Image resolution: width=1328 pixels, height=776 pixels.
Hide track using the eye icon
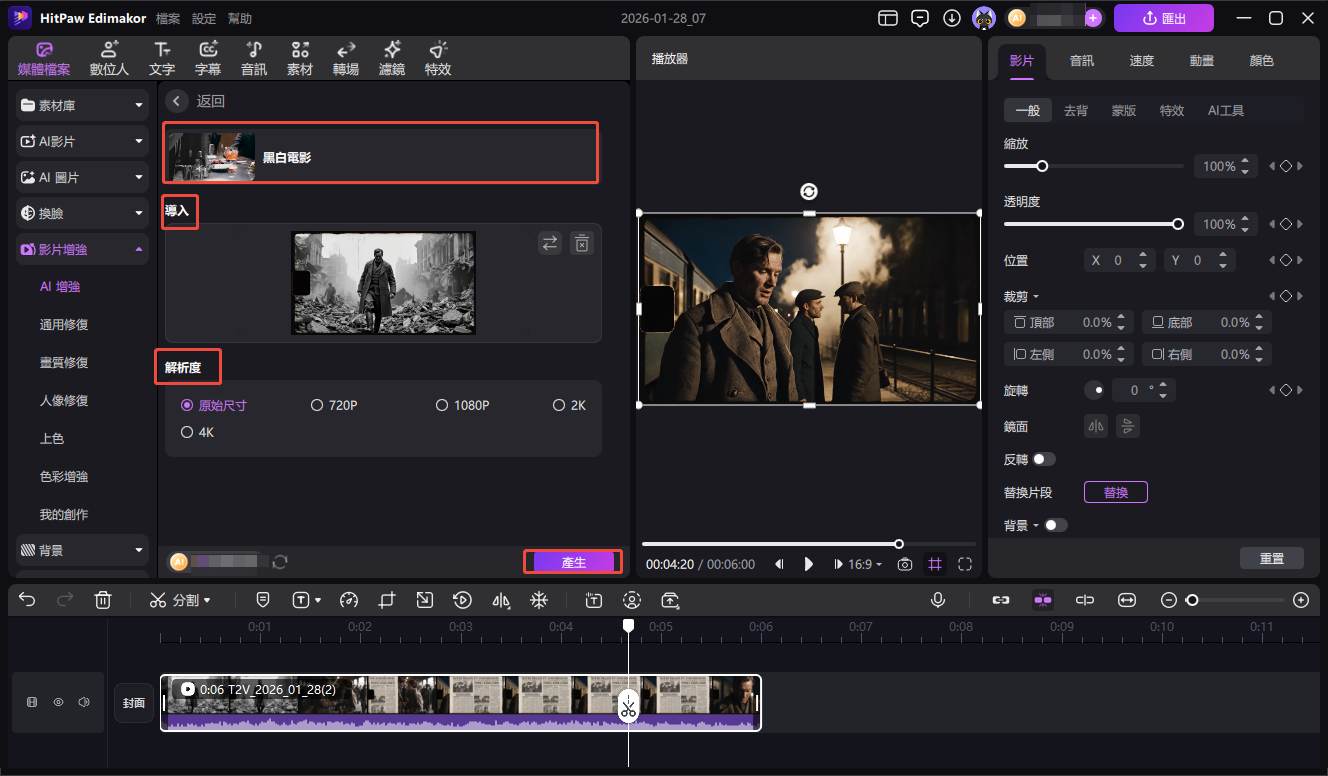point(58,703)
